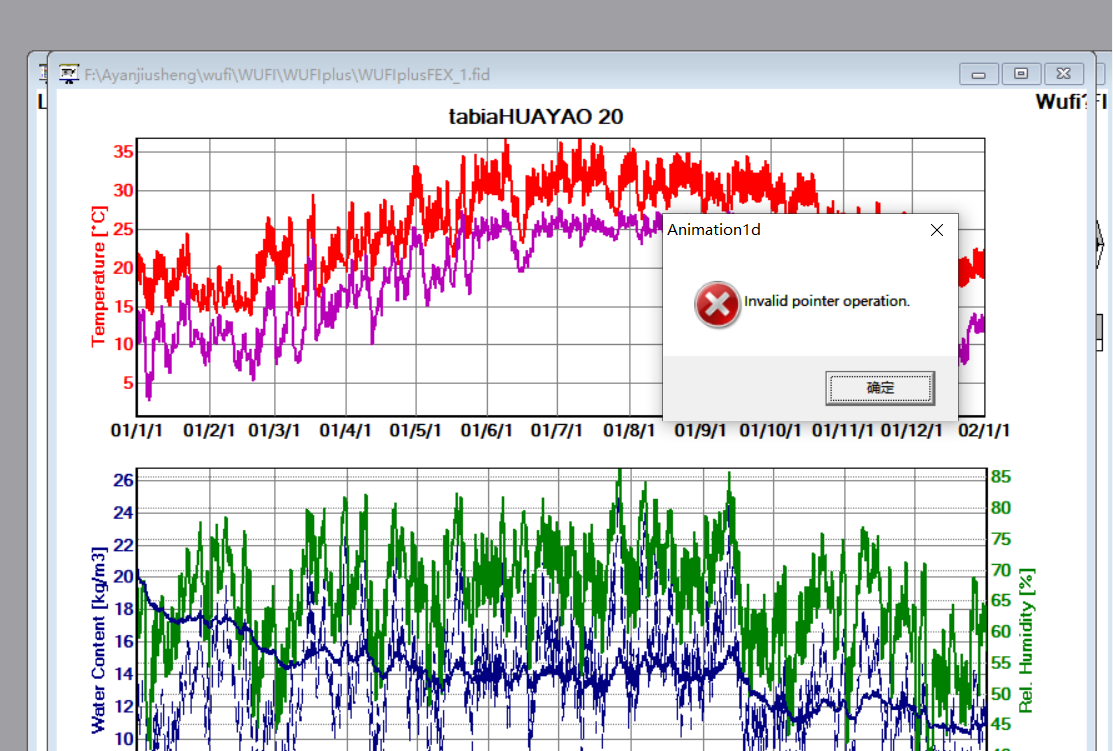Click the red error icon in the dialog
The image size is (1113, 751).
[717, 304]
